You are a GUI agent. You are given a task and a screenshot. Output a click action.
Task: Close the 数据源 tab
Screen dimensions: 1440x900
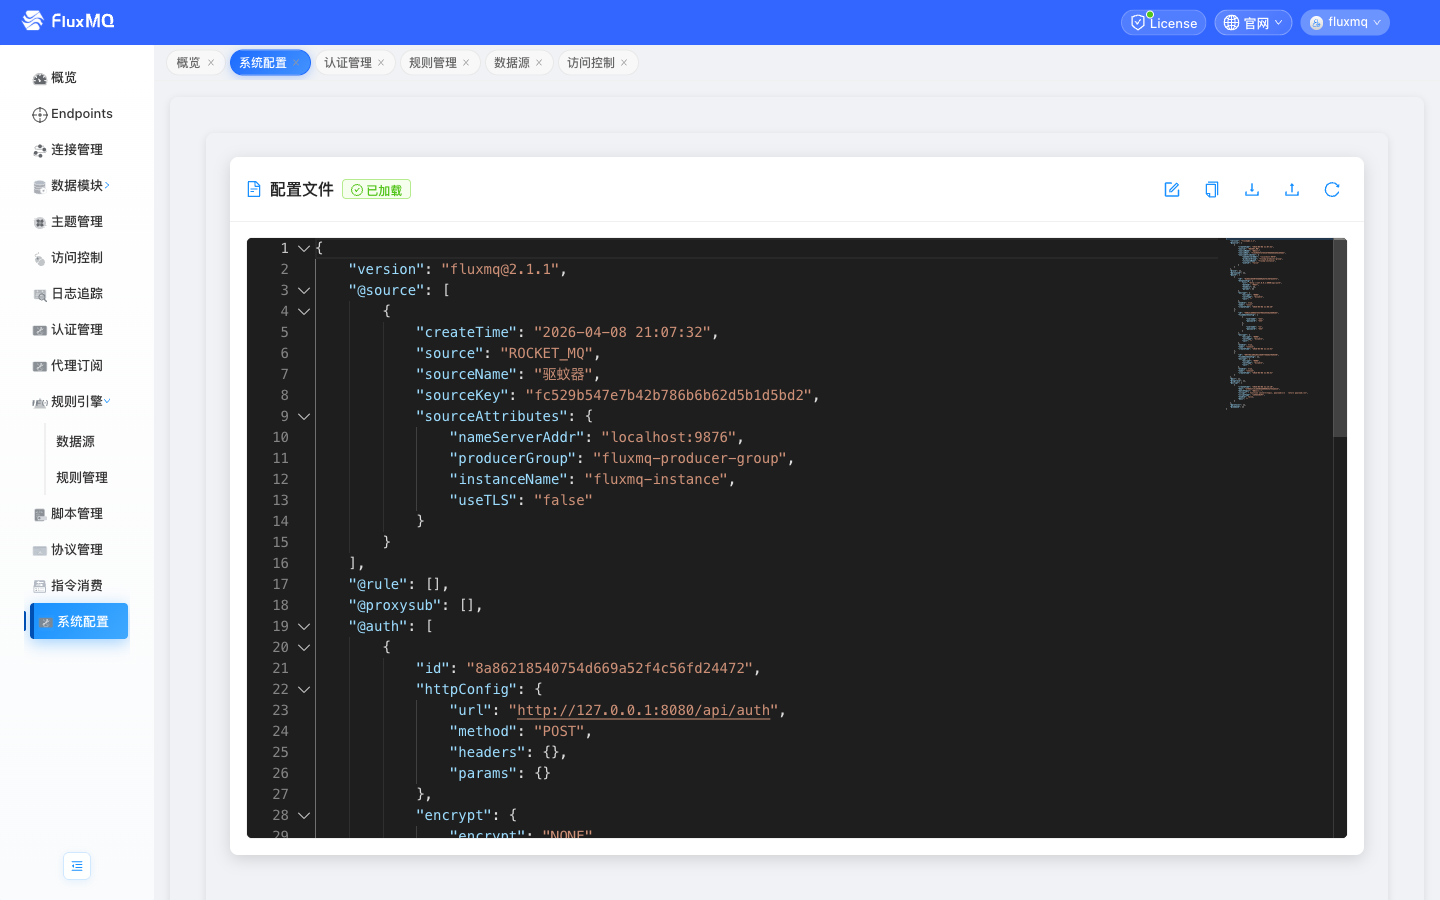pos(539,62)
